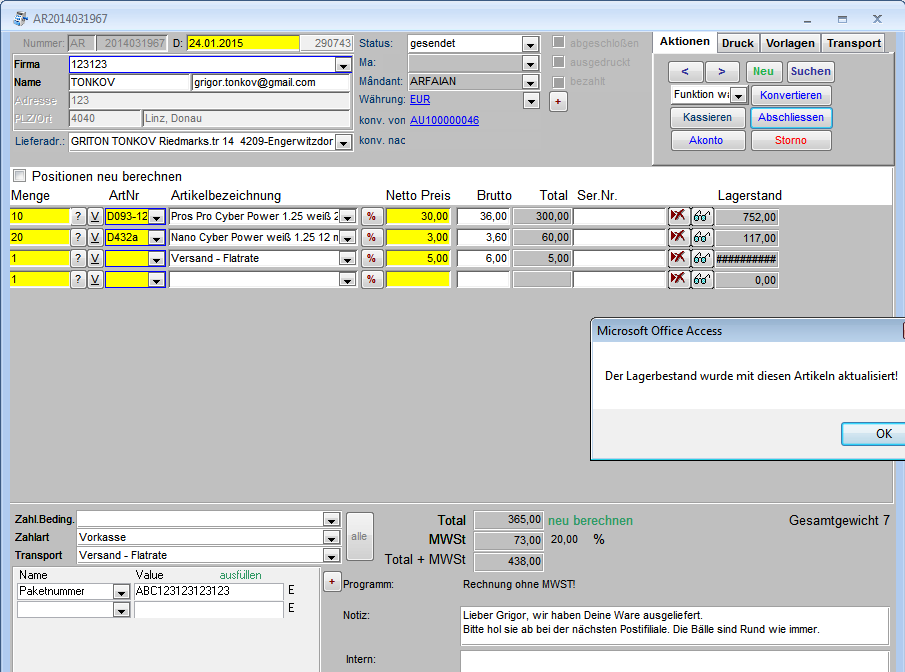The image size is (905, 672).
Task: Delete the empty last position row
Action: click(678, 279)
